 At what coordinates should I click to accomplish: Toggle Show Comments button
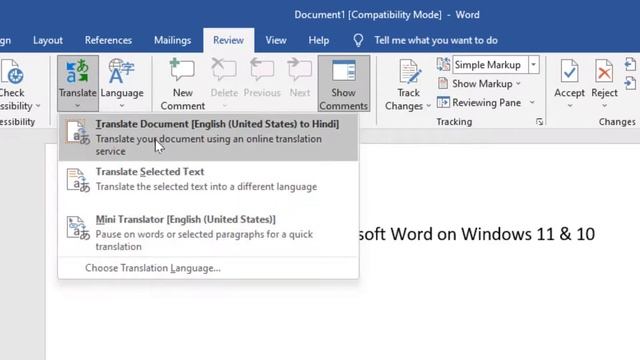(x=344, y=83)
